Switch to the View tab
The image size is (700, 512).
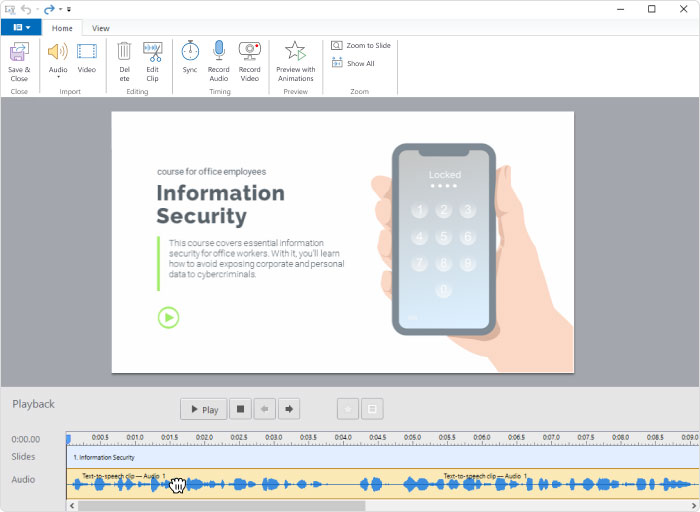101,28
